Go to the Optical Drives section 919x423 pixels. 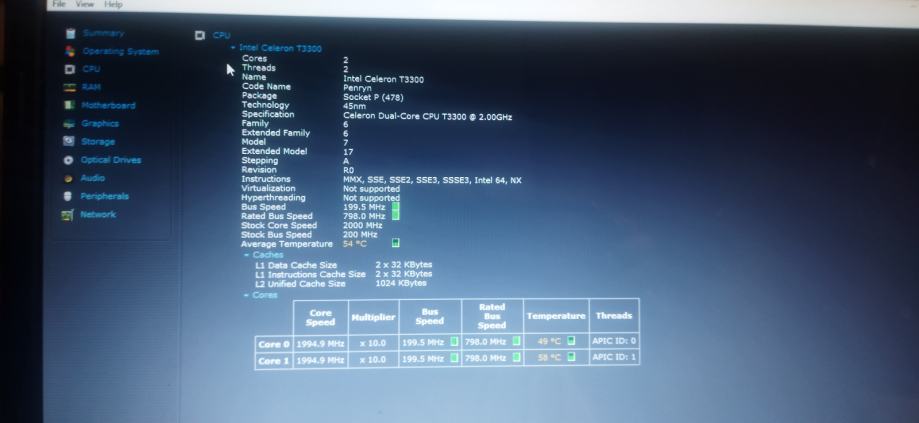(x=111, y=160)
